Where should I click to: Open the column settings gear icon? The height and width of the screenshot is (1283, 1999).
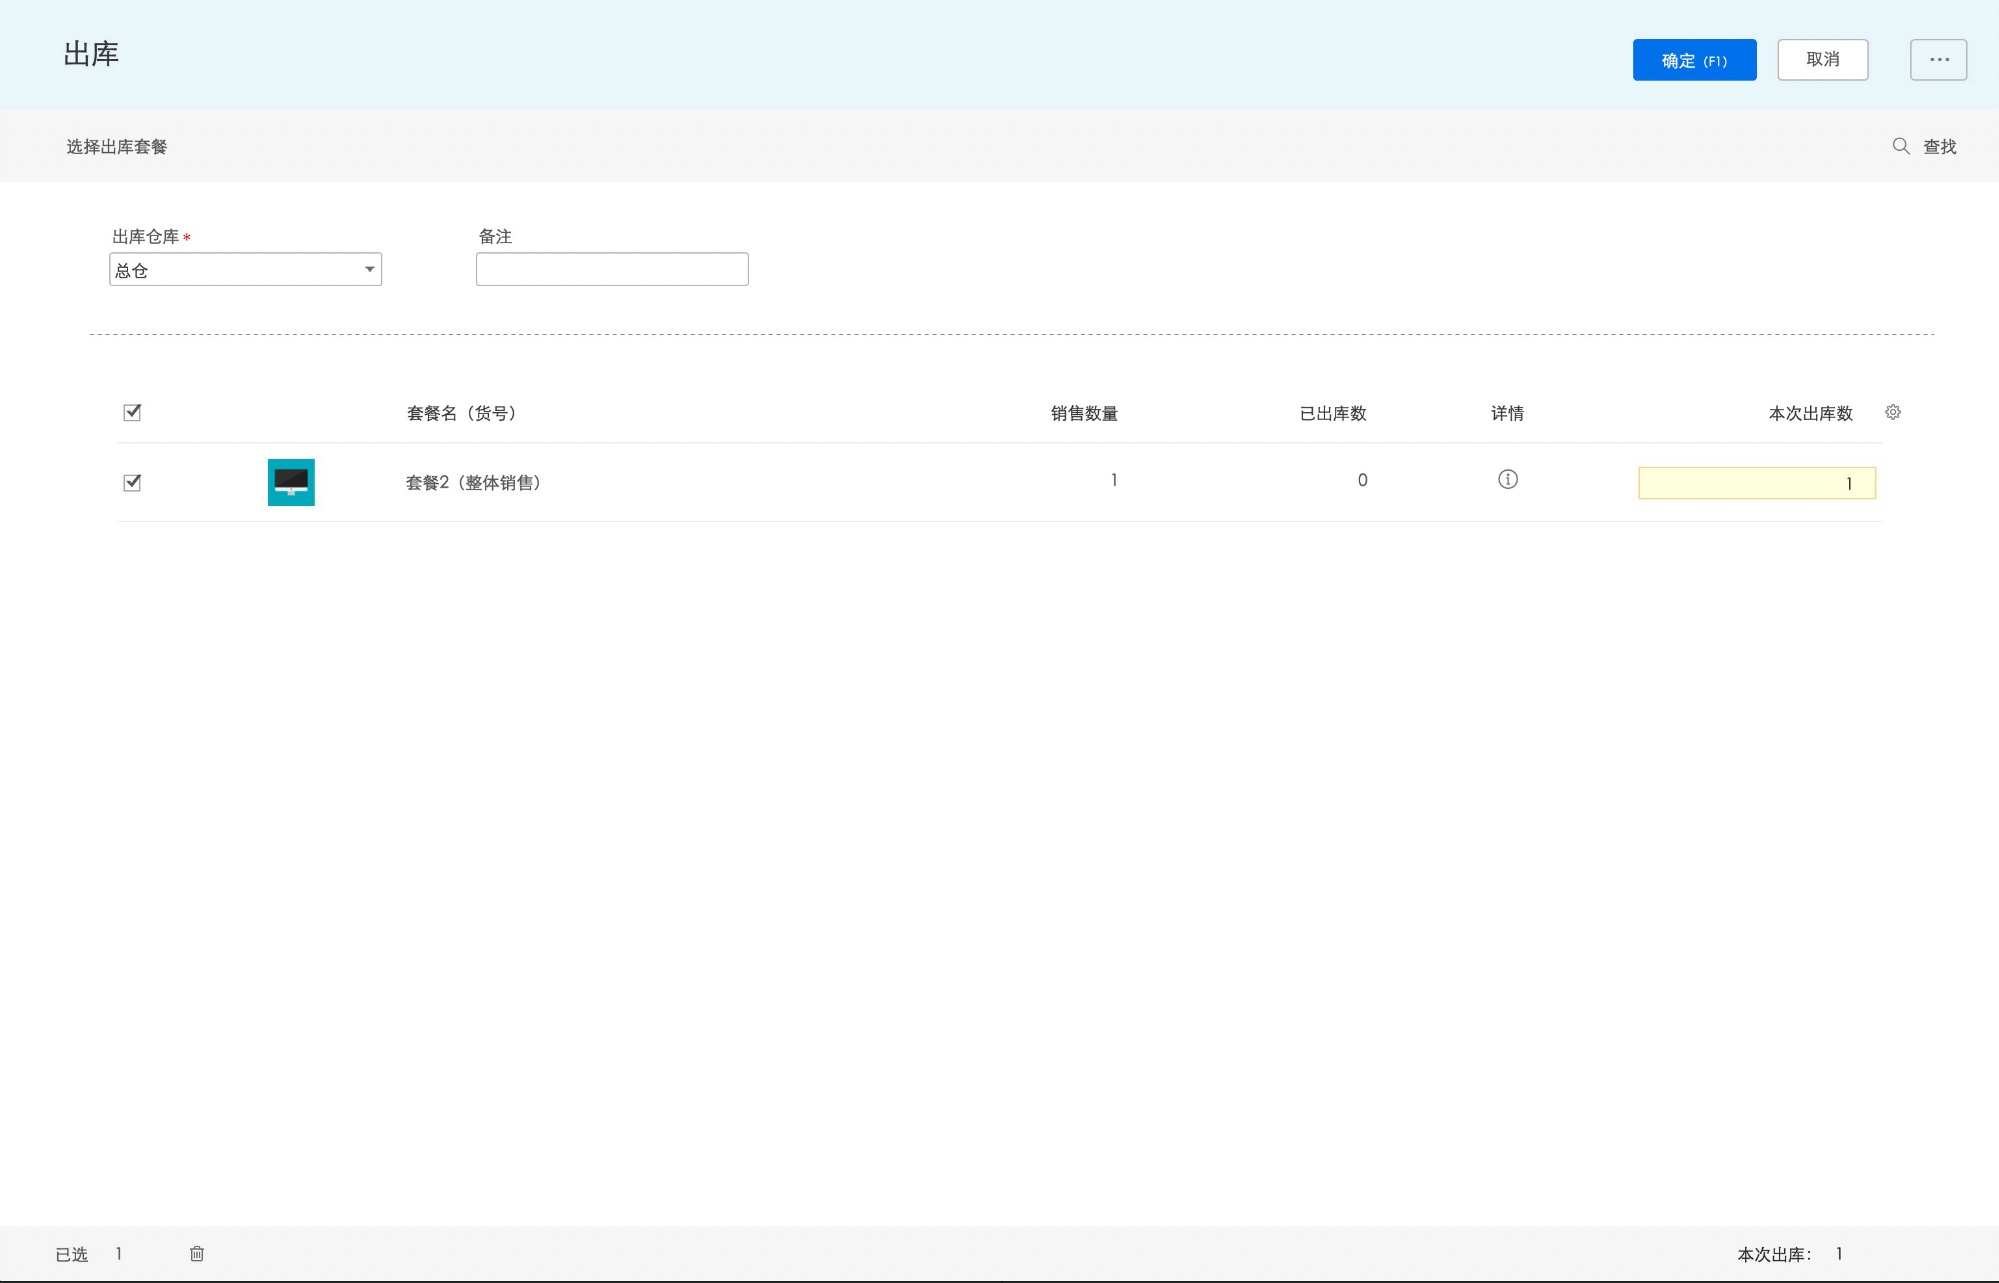pos(1892,412)
